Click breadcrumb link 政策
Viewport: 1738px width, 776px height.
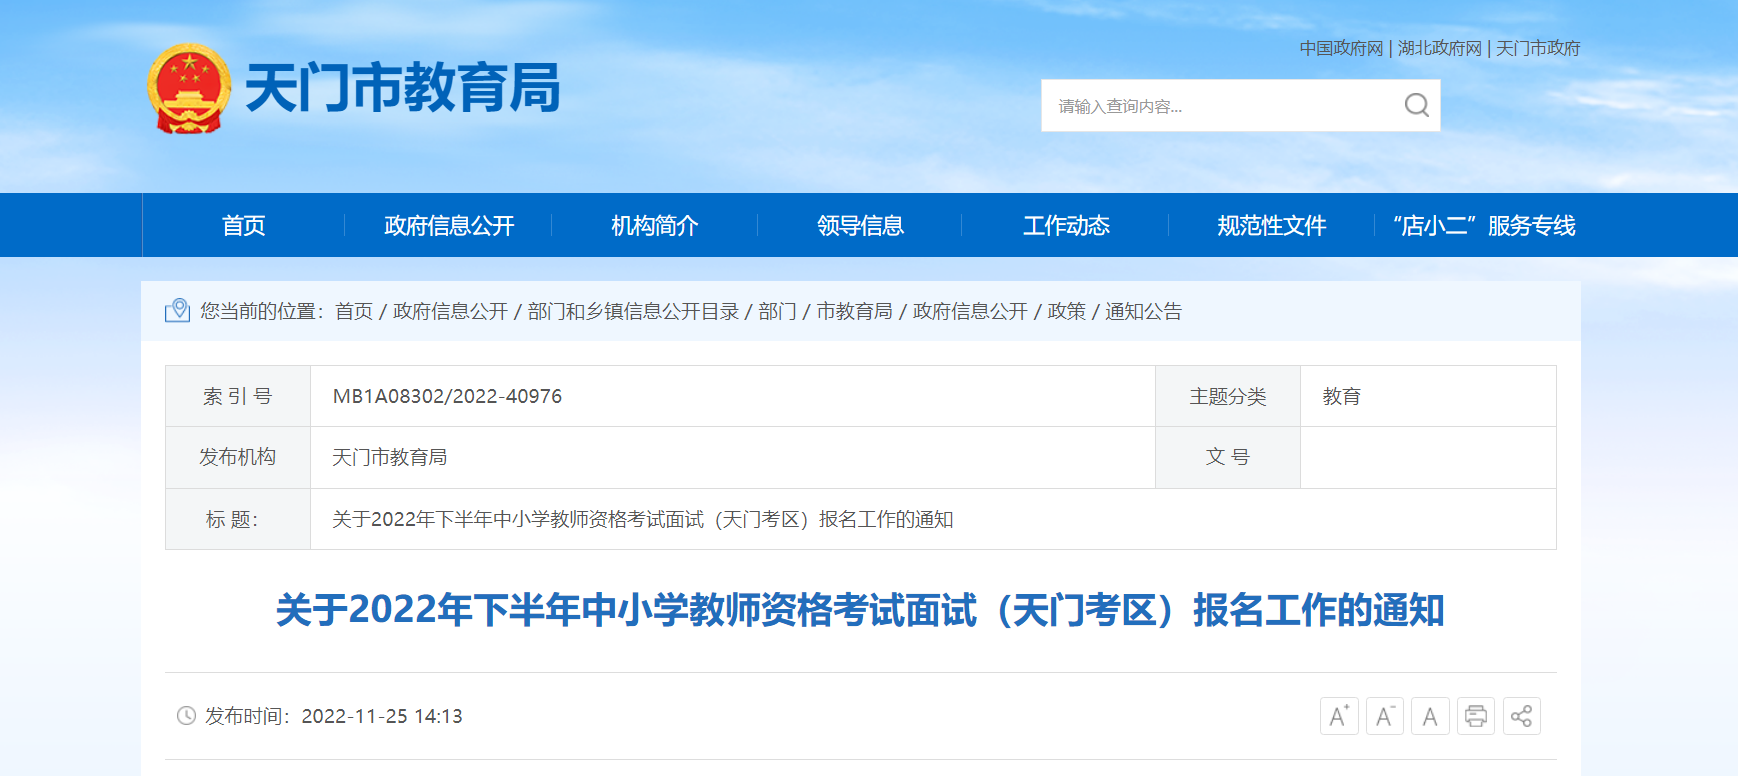(1067, 311)
